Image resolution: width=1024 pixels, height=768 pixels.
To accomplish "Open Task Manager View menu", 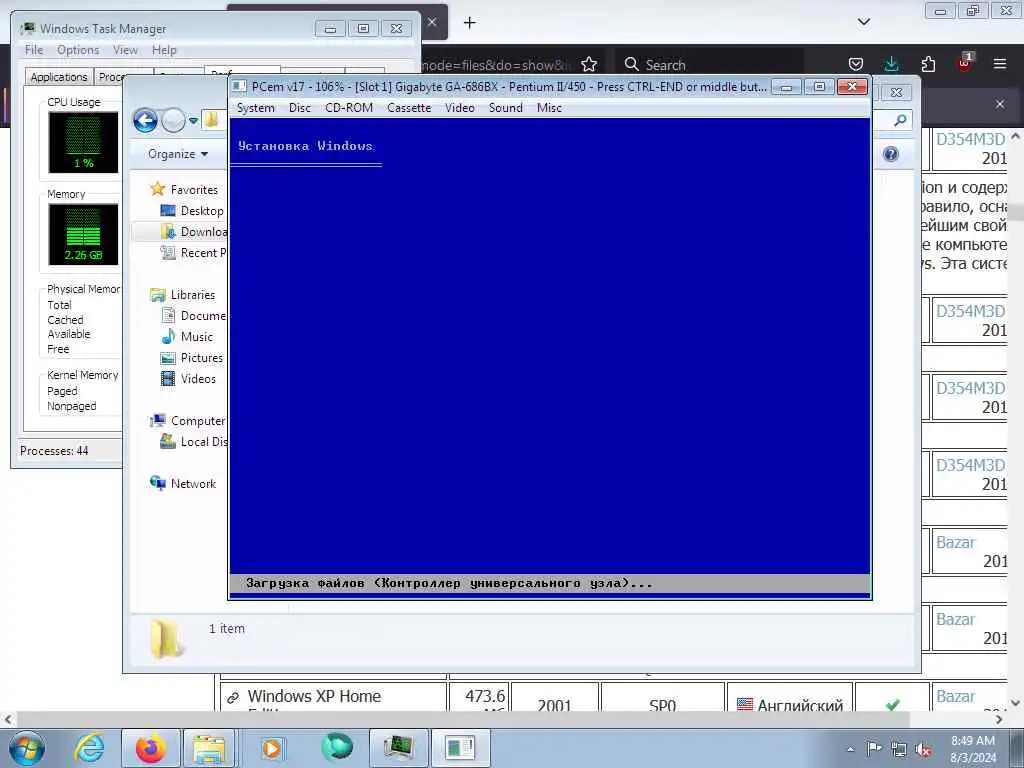I will 125,50.
